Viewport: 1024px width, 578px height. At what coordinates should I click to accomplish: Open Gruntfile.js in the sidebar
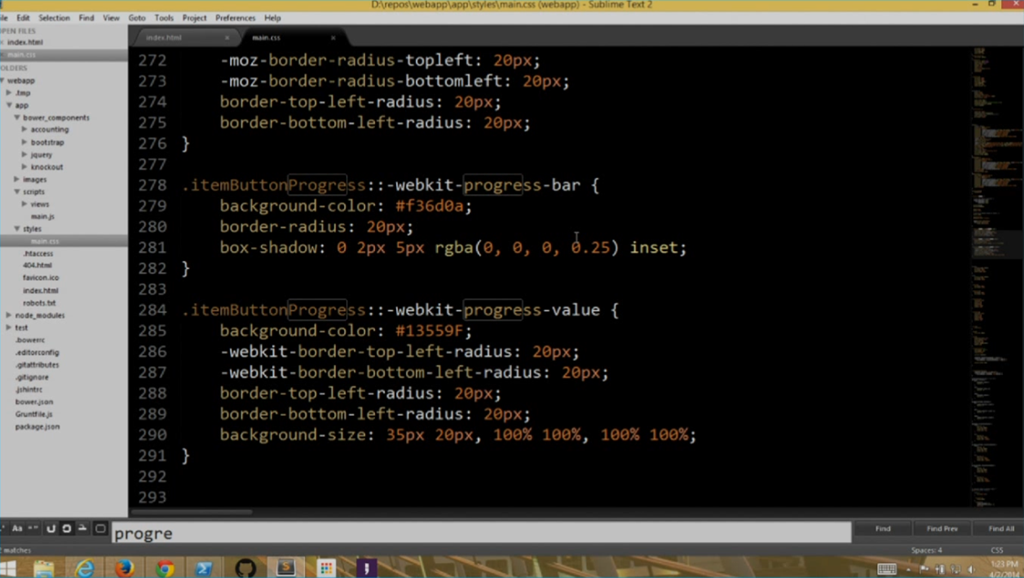(x=34, y=414)
